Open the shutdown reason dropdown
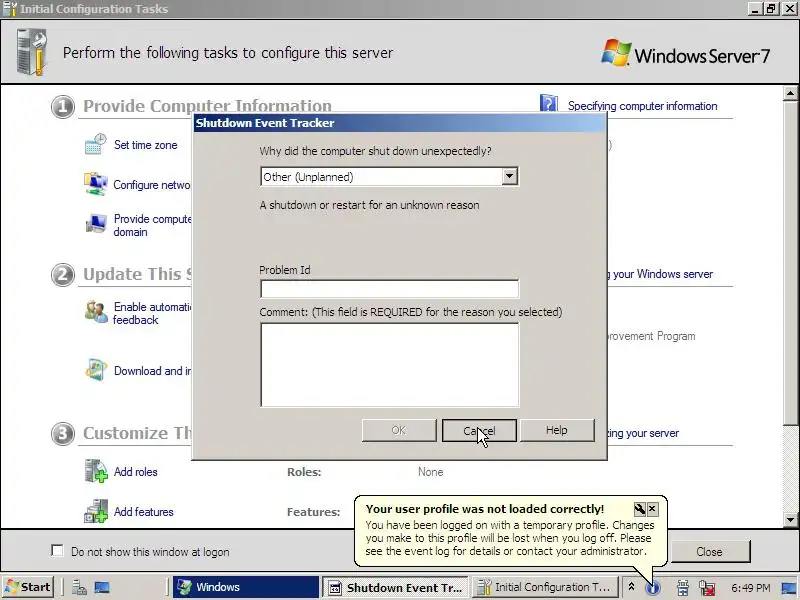Image resolution: width=800 pixels, height=600 pixels. coord(510,177)
